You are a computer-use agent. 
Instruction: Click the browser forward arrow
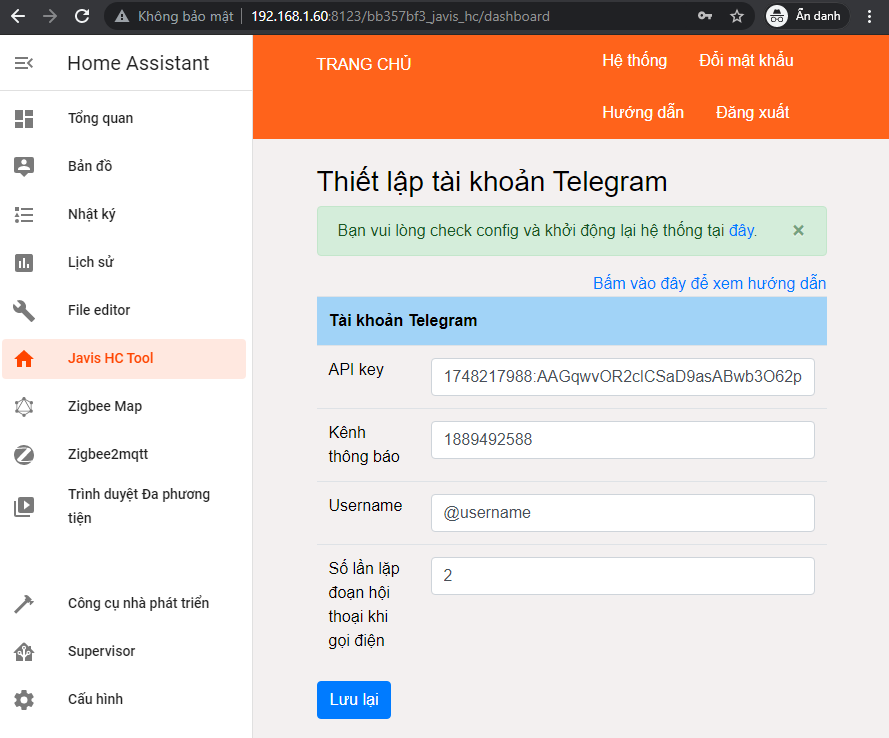[50, 16]
